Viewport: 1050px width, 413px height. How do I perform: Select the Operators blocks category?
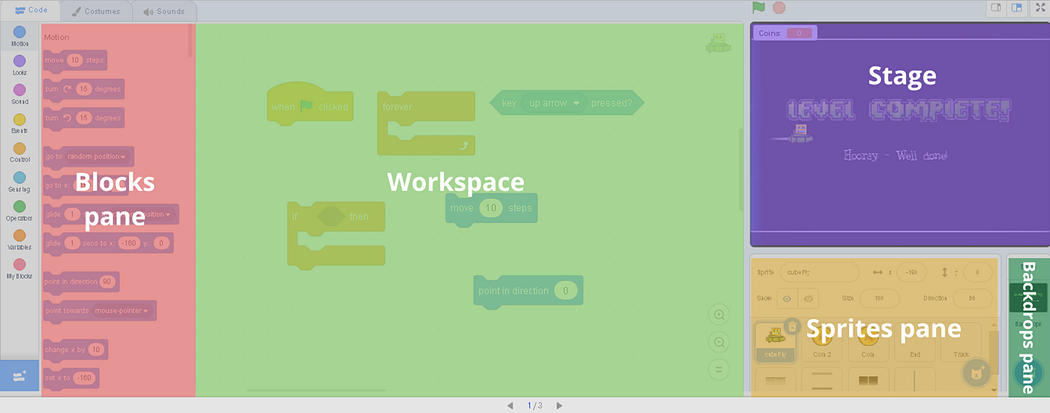coord(19,211)
